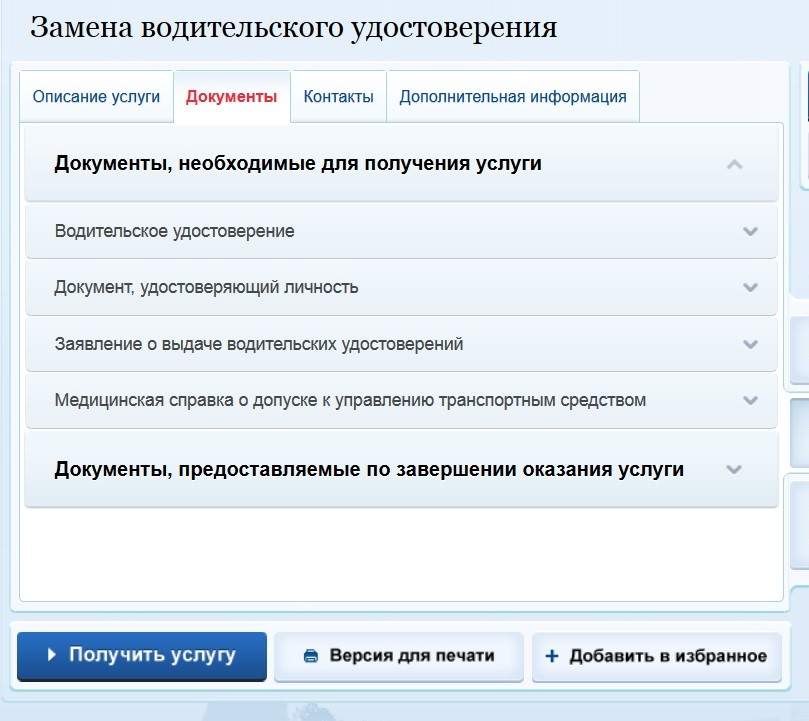This screenshot has width=809, height=721.
Task: Click the Медицинская справка о допуске row text
Action: tap(350, 400)
